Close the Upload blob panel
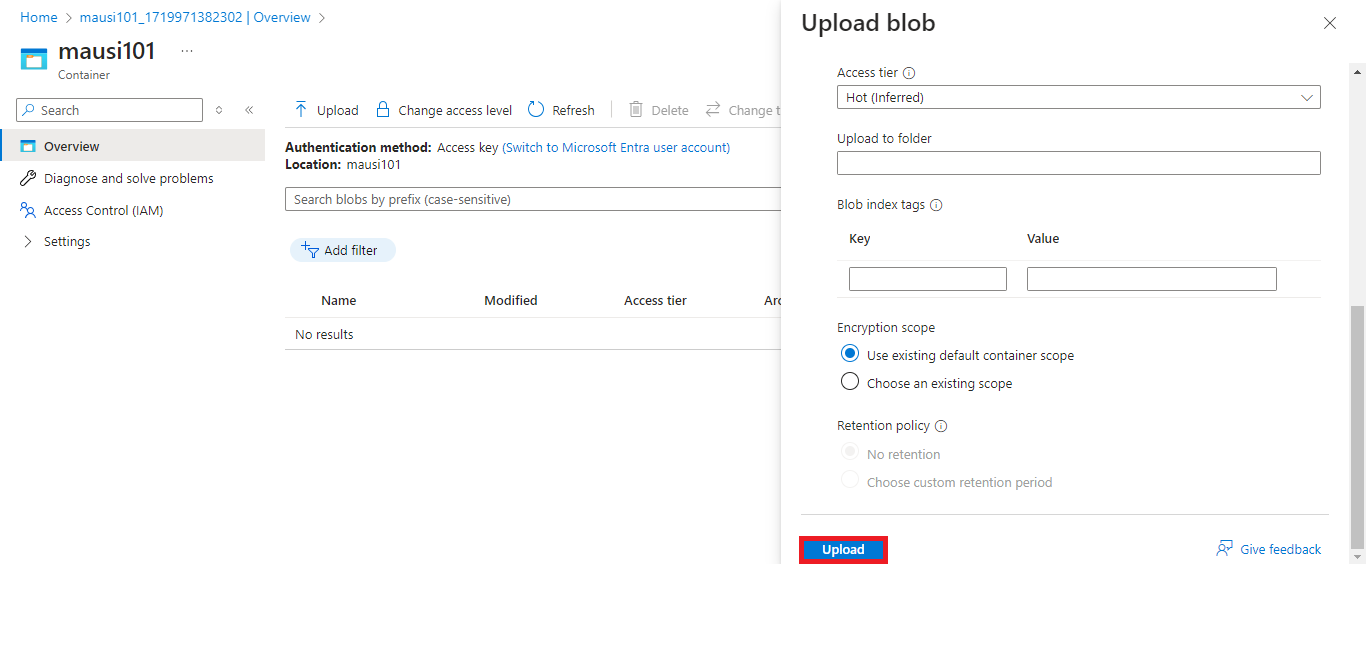 1329,23
